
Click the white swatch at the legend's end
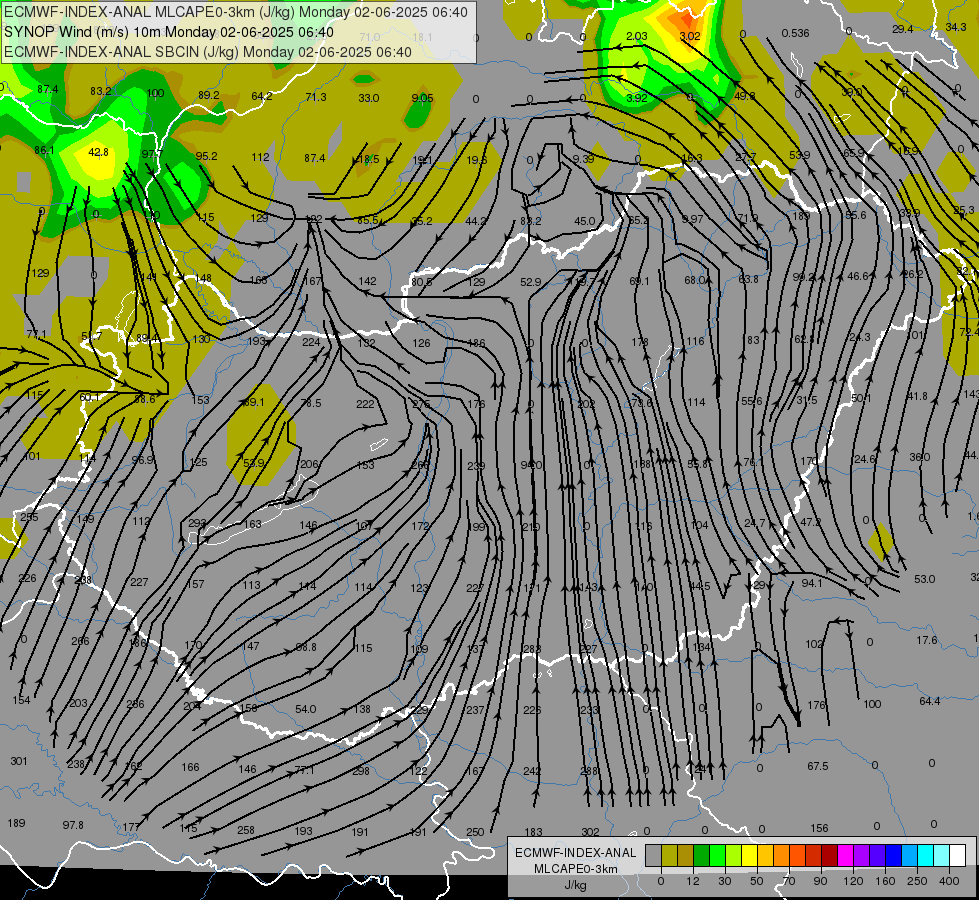click(x=957, y=855)
